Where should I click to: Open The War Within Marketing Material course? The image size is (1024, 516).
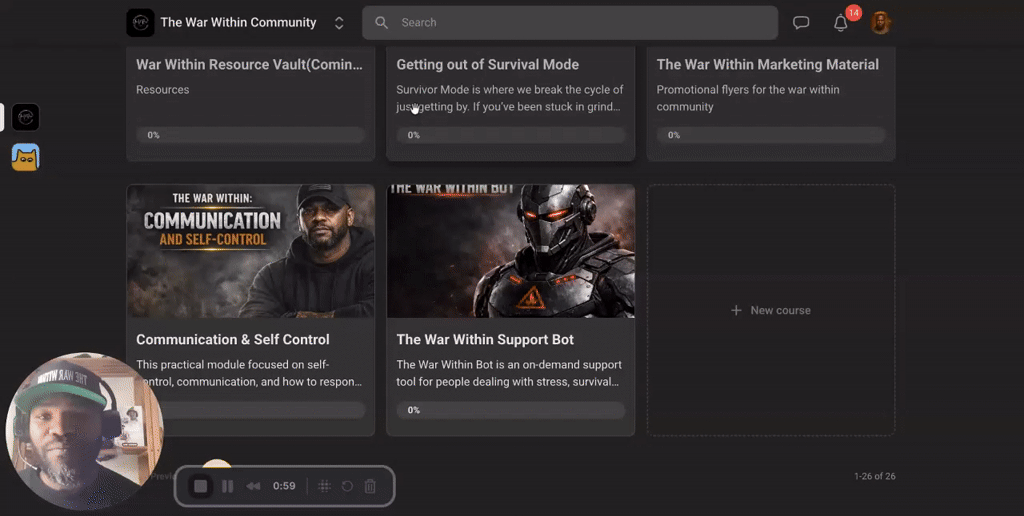tap(767, 65)
